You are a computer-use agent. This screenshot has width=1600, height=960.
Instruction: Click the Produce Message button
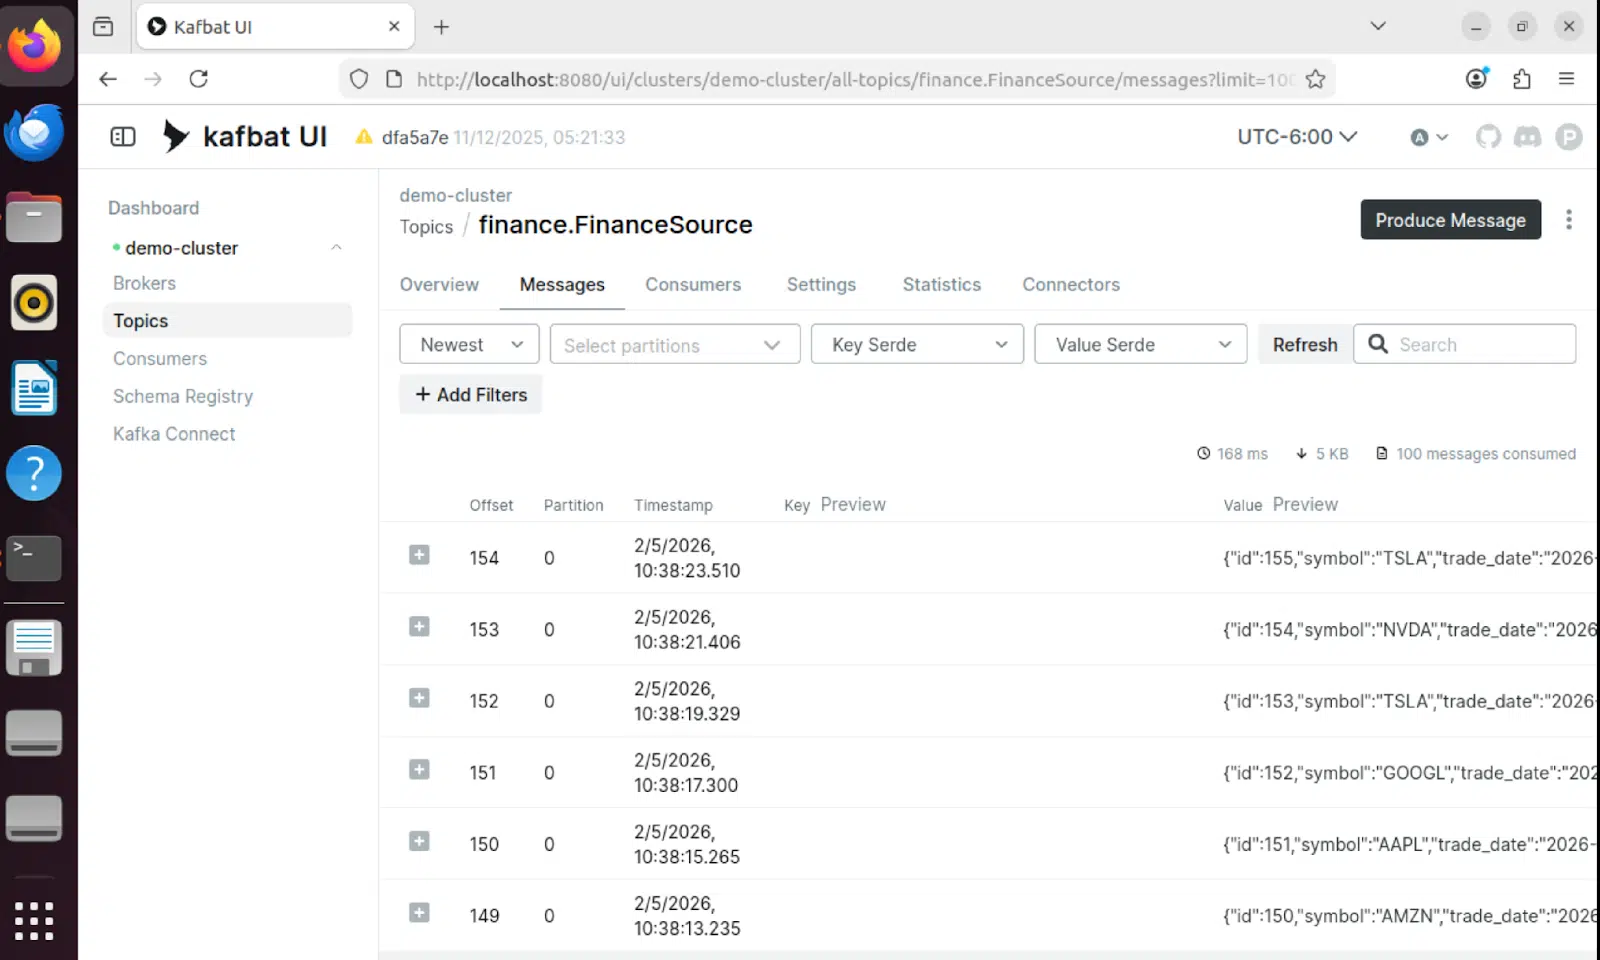pyautogui.click(x=1450, y=219)
